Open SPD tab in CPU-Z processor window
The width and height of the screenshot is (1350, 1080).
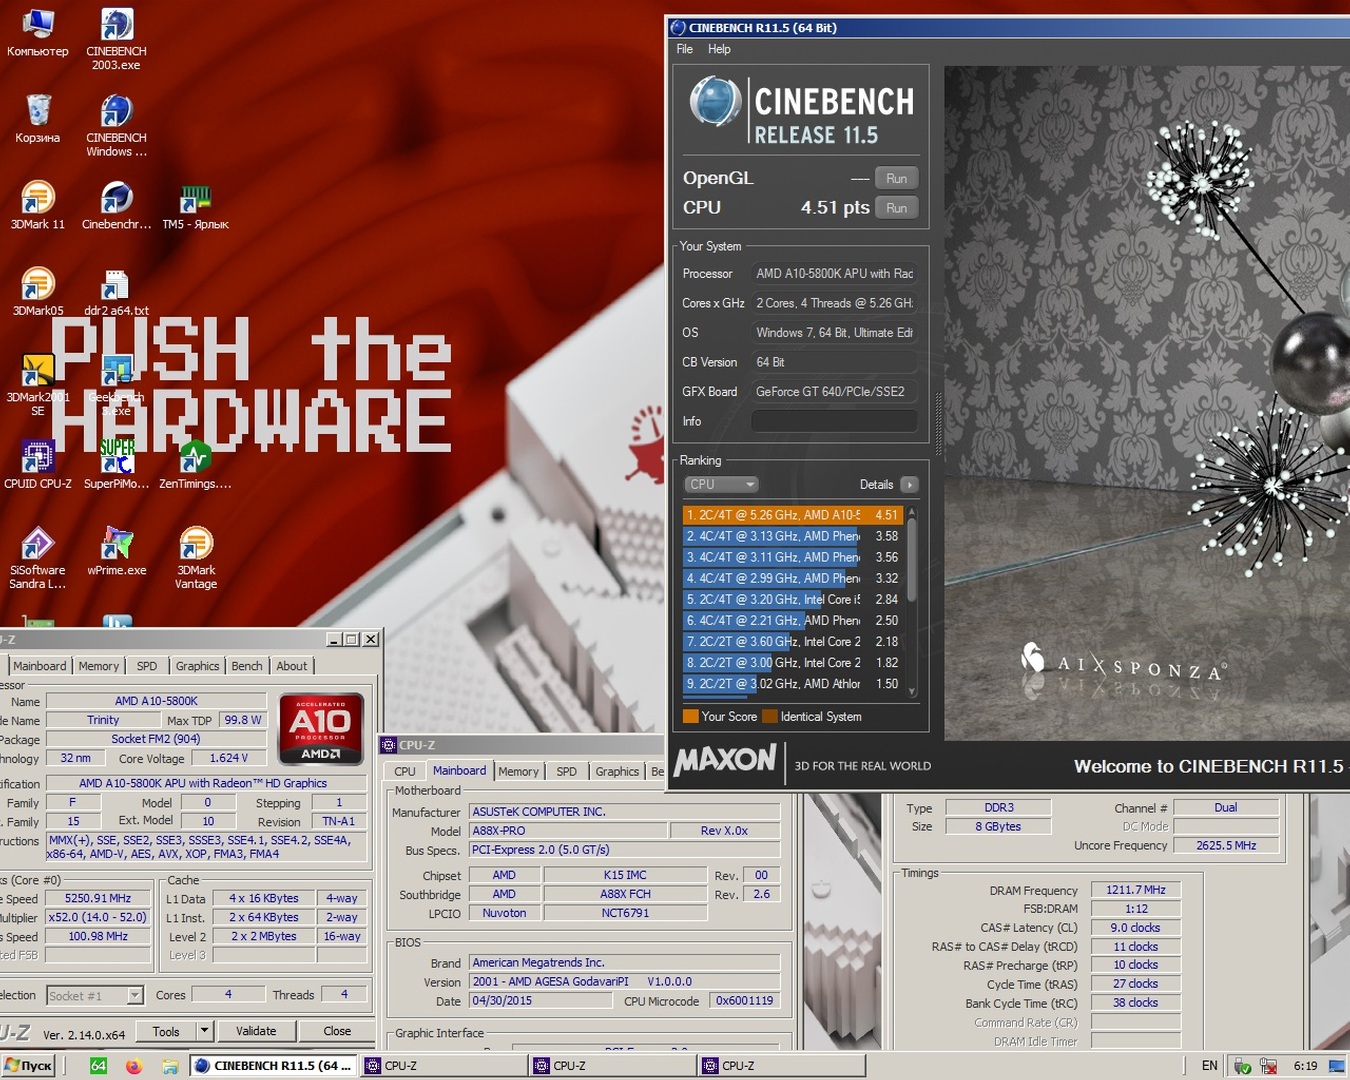tap(147, 666)
